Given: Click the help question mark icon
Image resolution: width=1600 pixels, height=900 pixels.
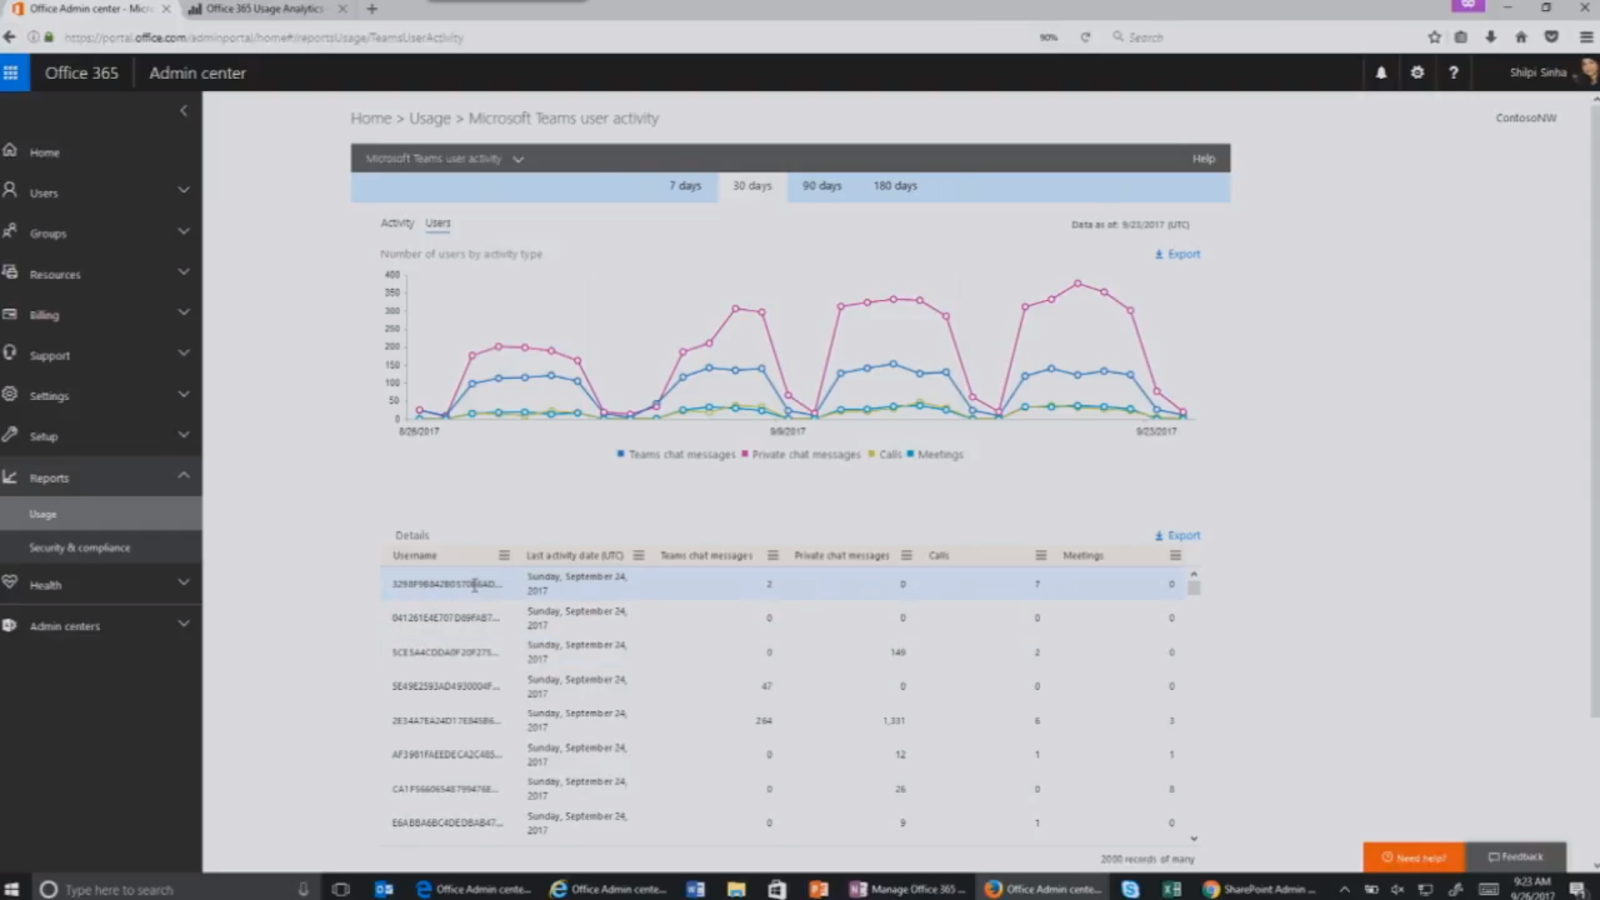Looking at the screenshot, I should (1453, 73).
